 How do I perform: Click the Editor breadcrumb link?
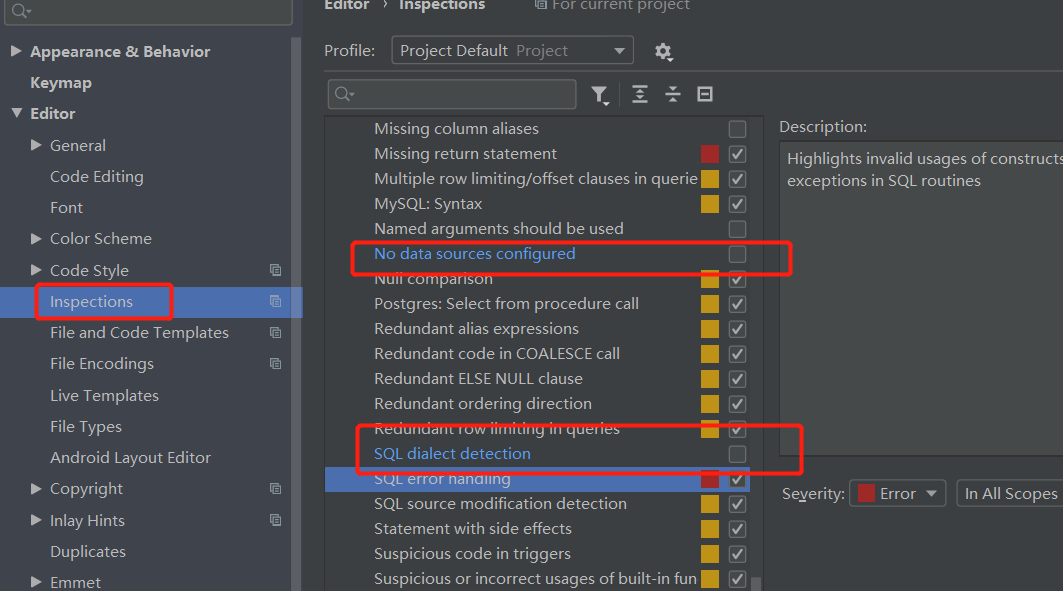(x=346, y=5)
